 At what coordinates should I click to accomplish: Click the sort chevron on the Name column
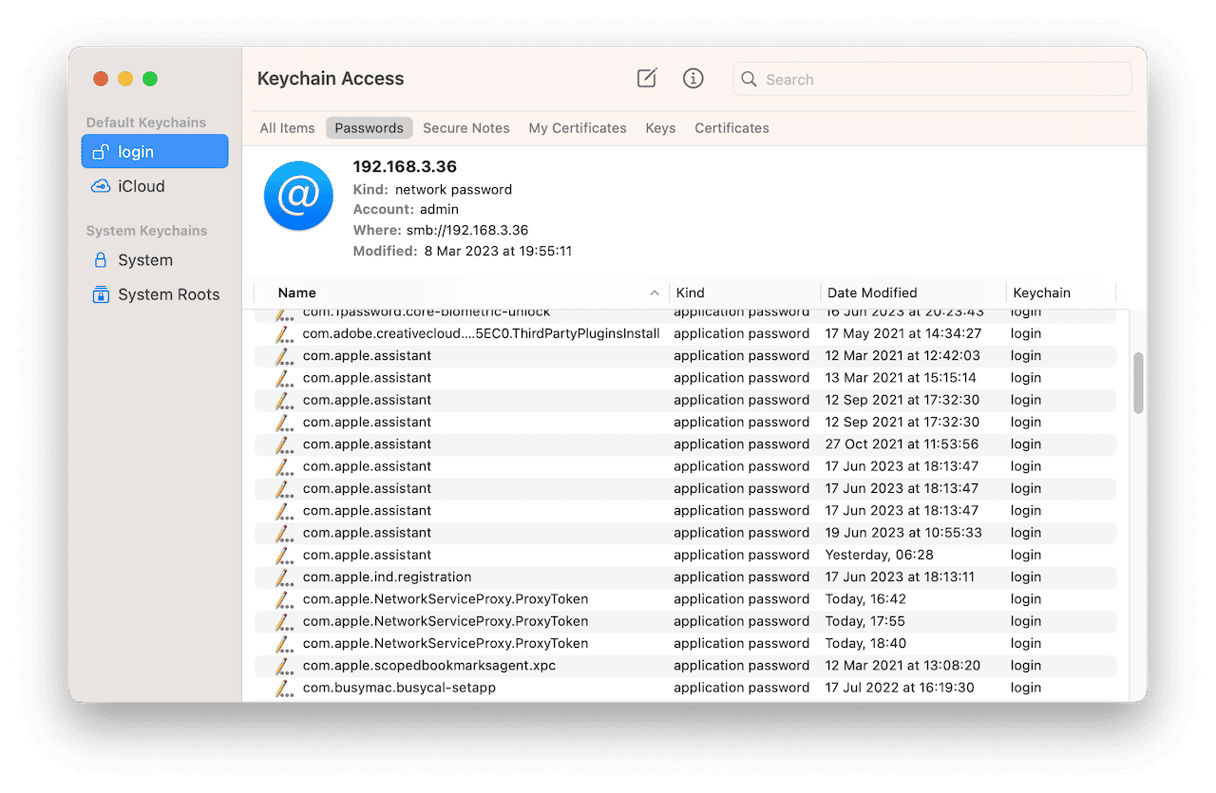pyautogui.click(x=655, y=292)
